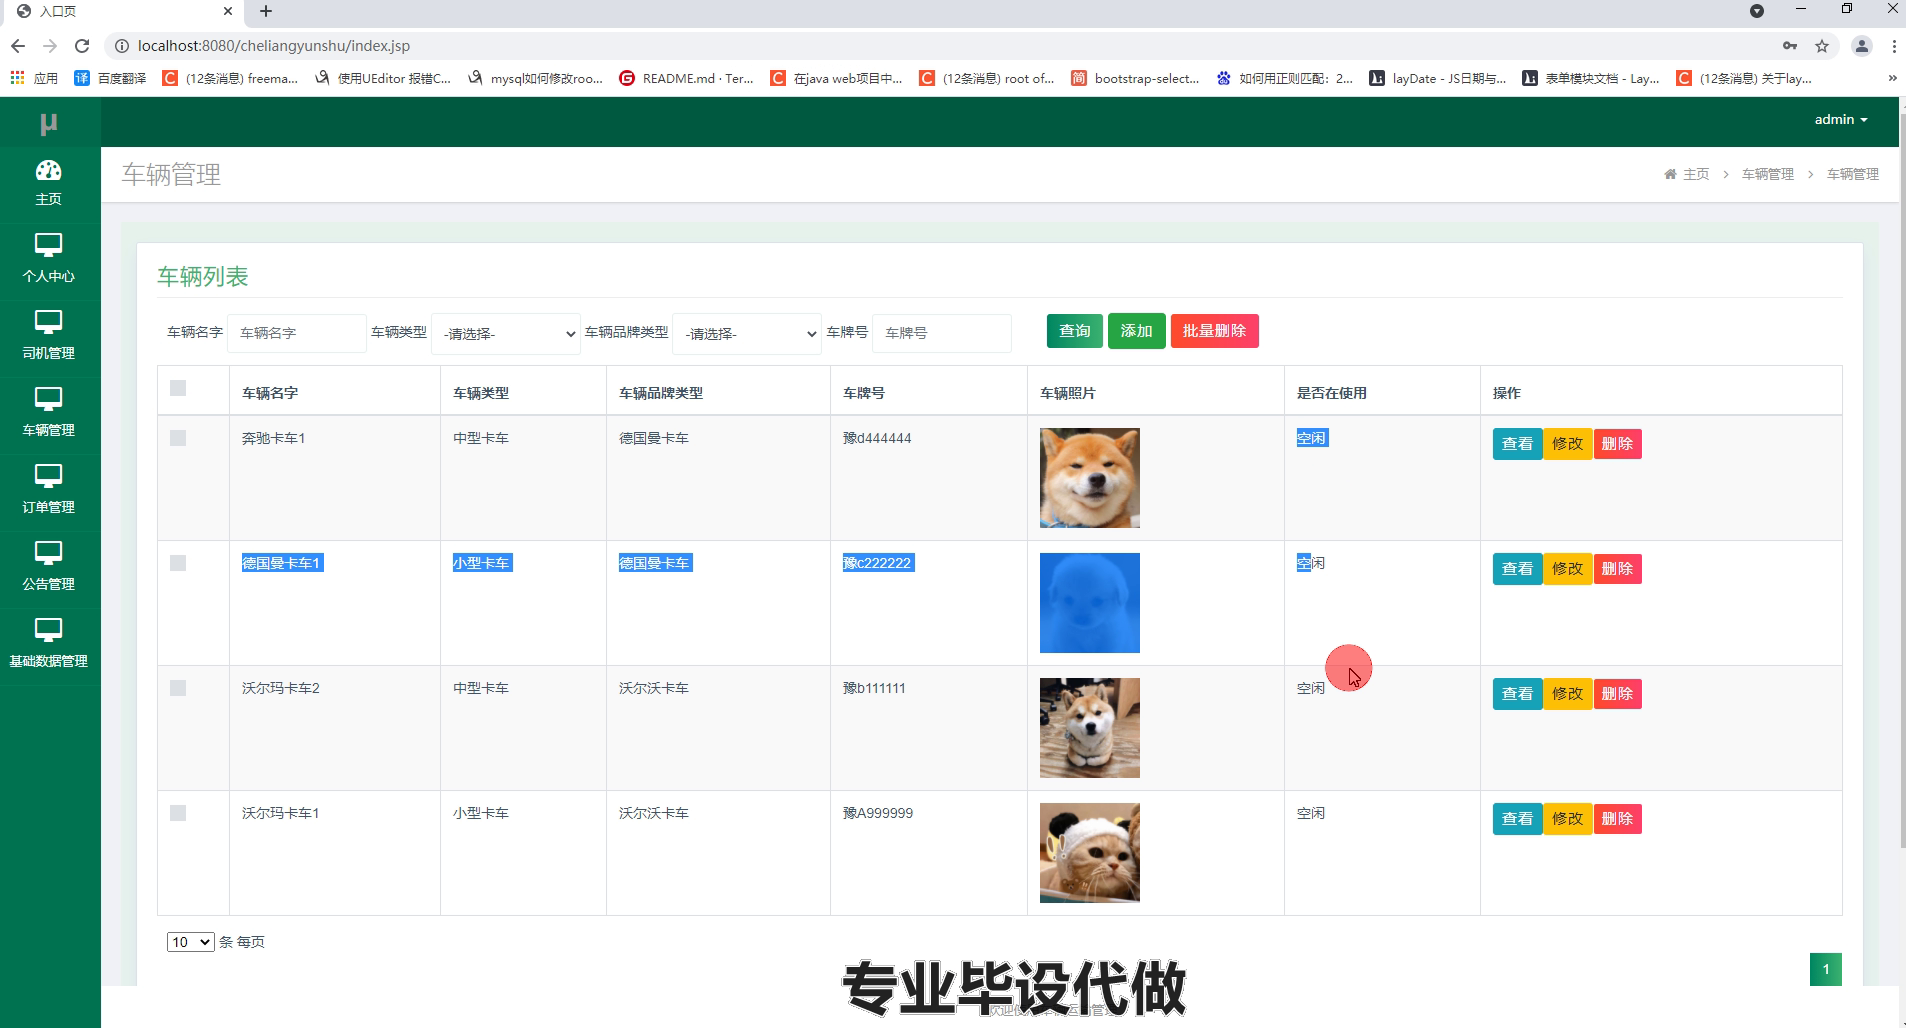
Task: Close the 入口页 browser tab
Action: point(228,11)
